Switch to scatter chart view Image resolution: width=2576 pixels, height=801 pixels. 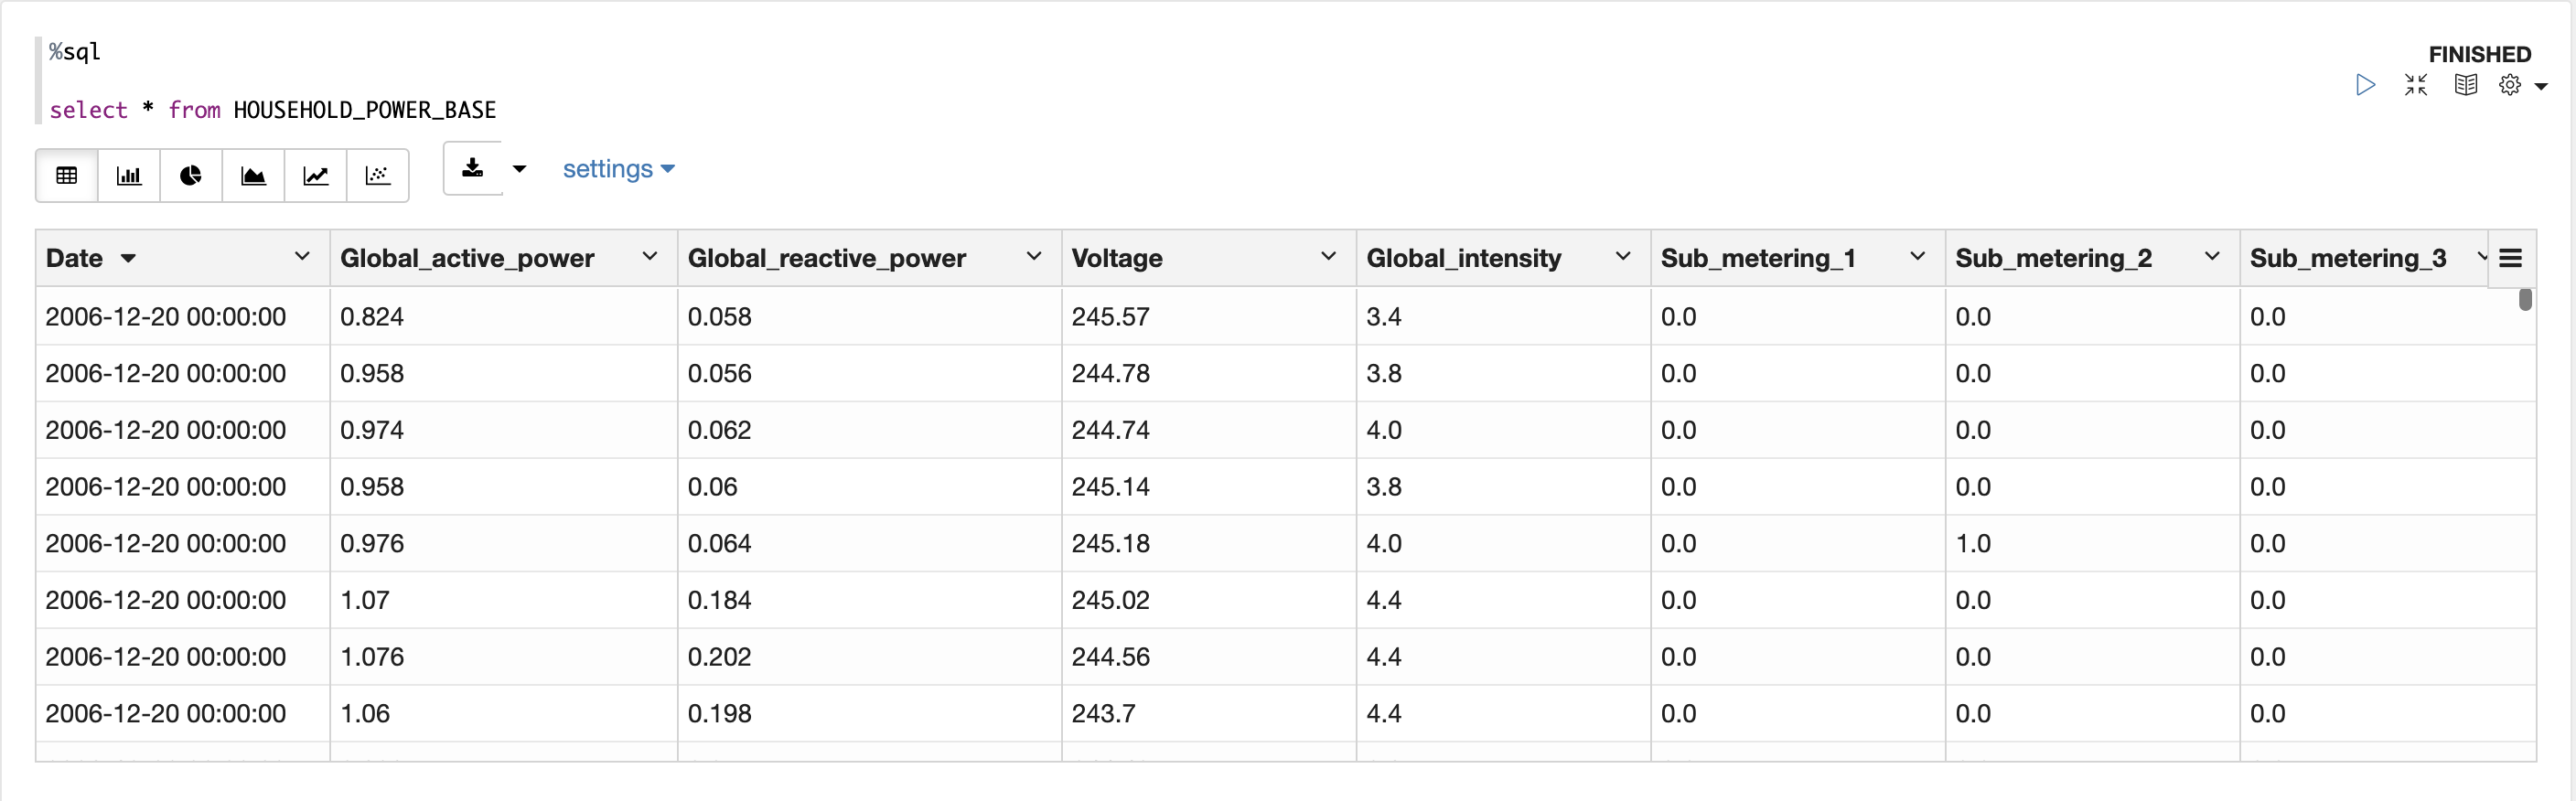(x=378, y=176)
